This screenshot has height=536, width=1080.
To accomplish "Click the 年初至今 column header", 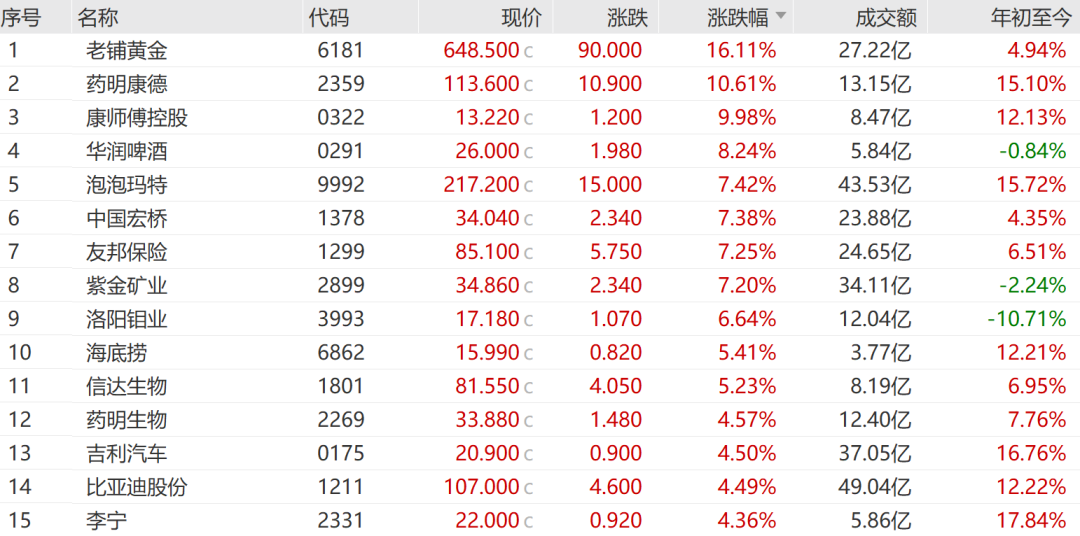I will click(1029, 17).
